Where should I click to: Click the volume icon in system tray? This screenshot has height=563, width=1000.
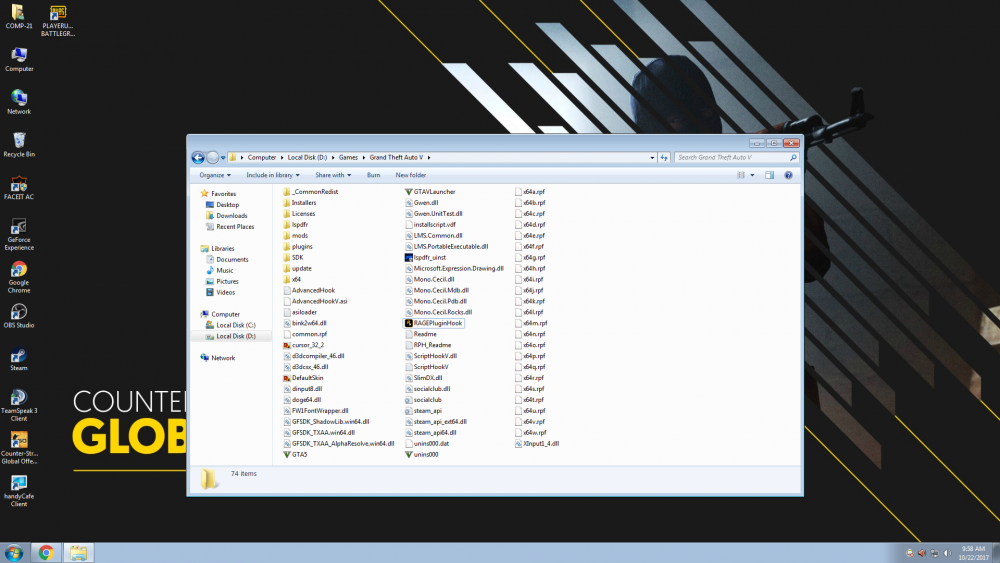(x=948, y=553)
